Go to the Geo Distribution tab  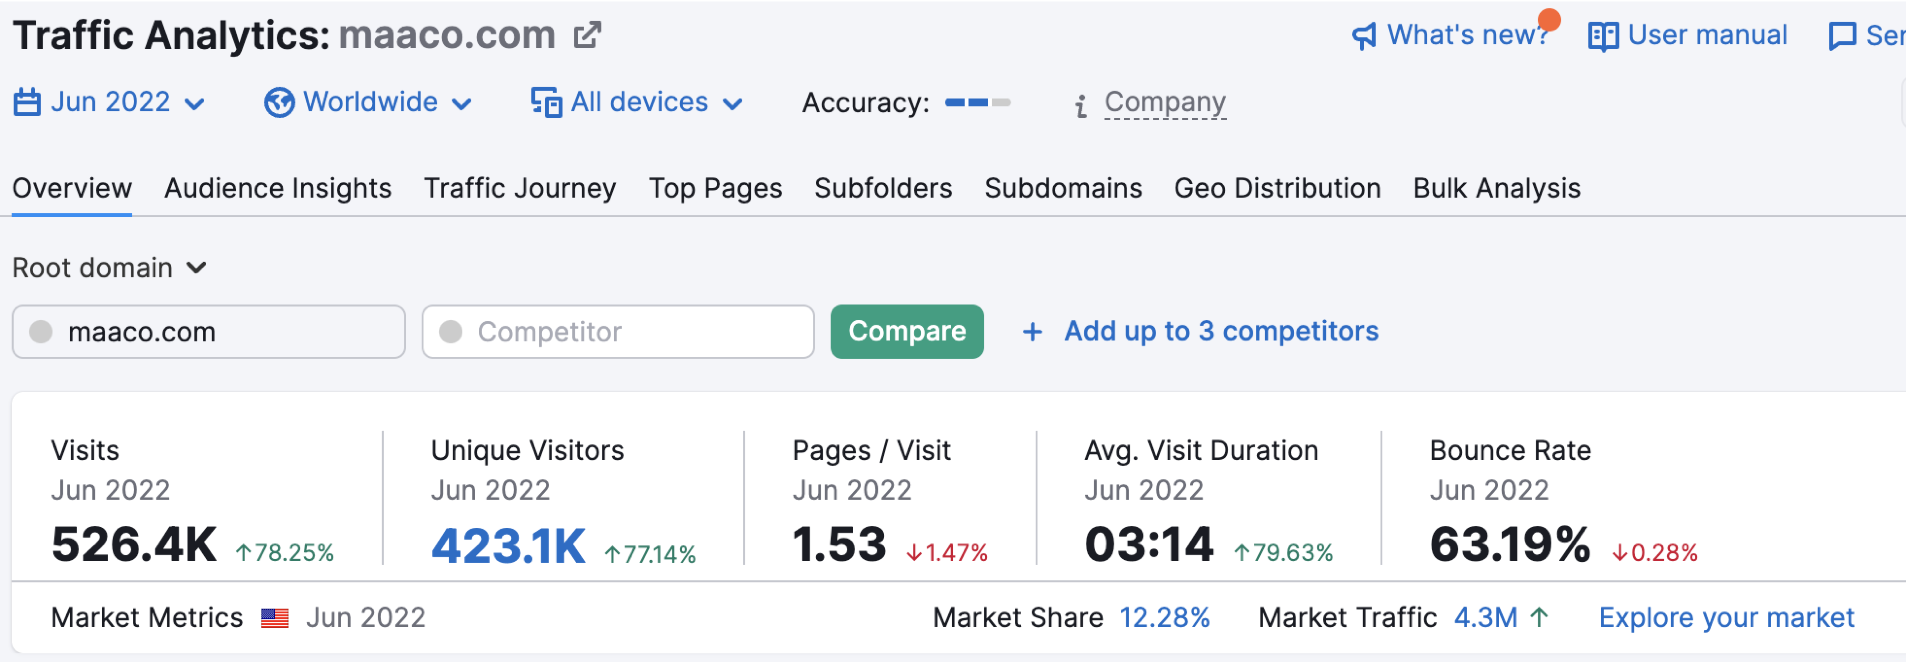point(1277,188)
